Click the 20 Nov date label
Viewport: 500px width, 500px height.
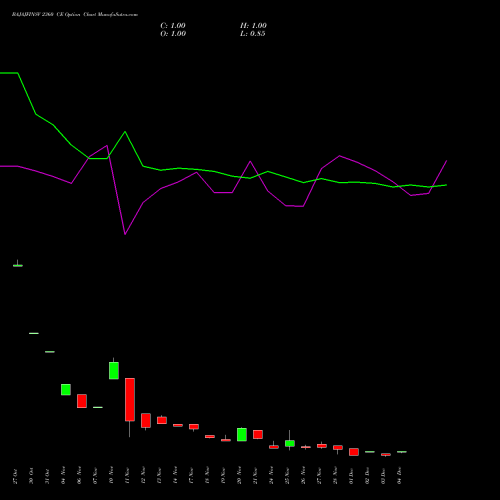pyautogui.click(x=239, y=476)
